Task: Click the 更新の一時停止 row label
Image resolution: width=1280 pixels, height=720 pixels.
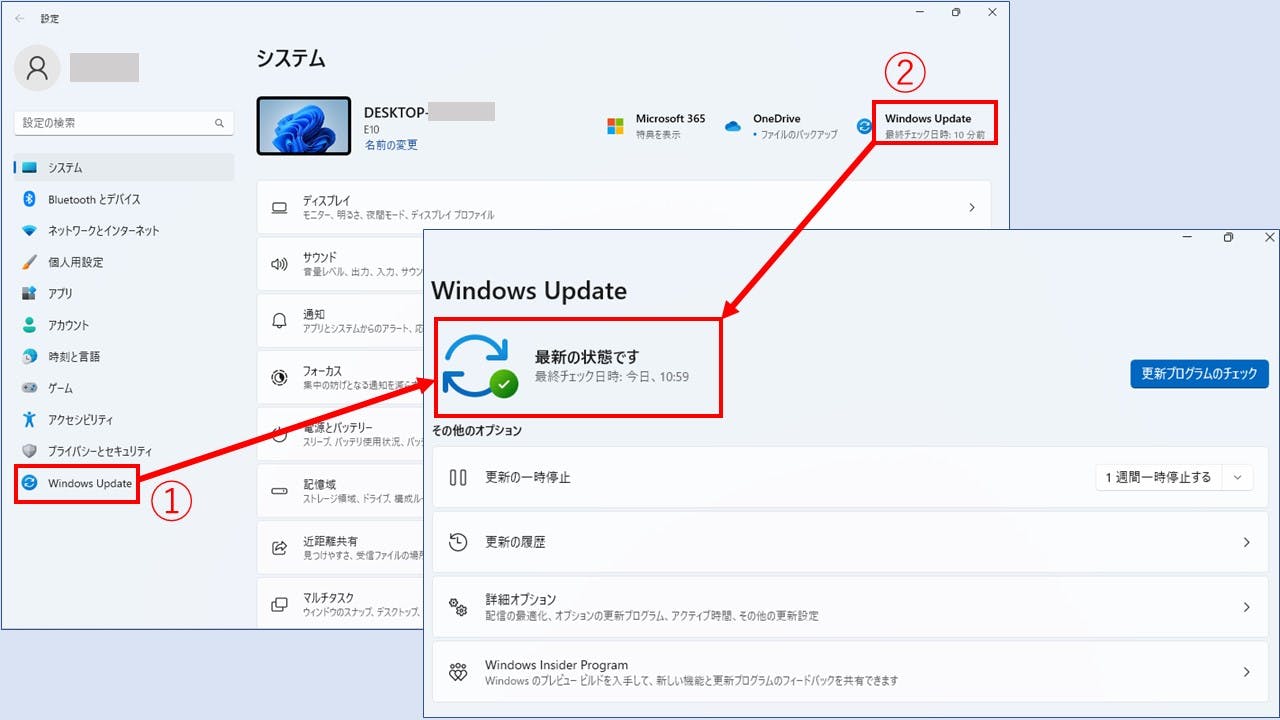Action: pos(528,478)
